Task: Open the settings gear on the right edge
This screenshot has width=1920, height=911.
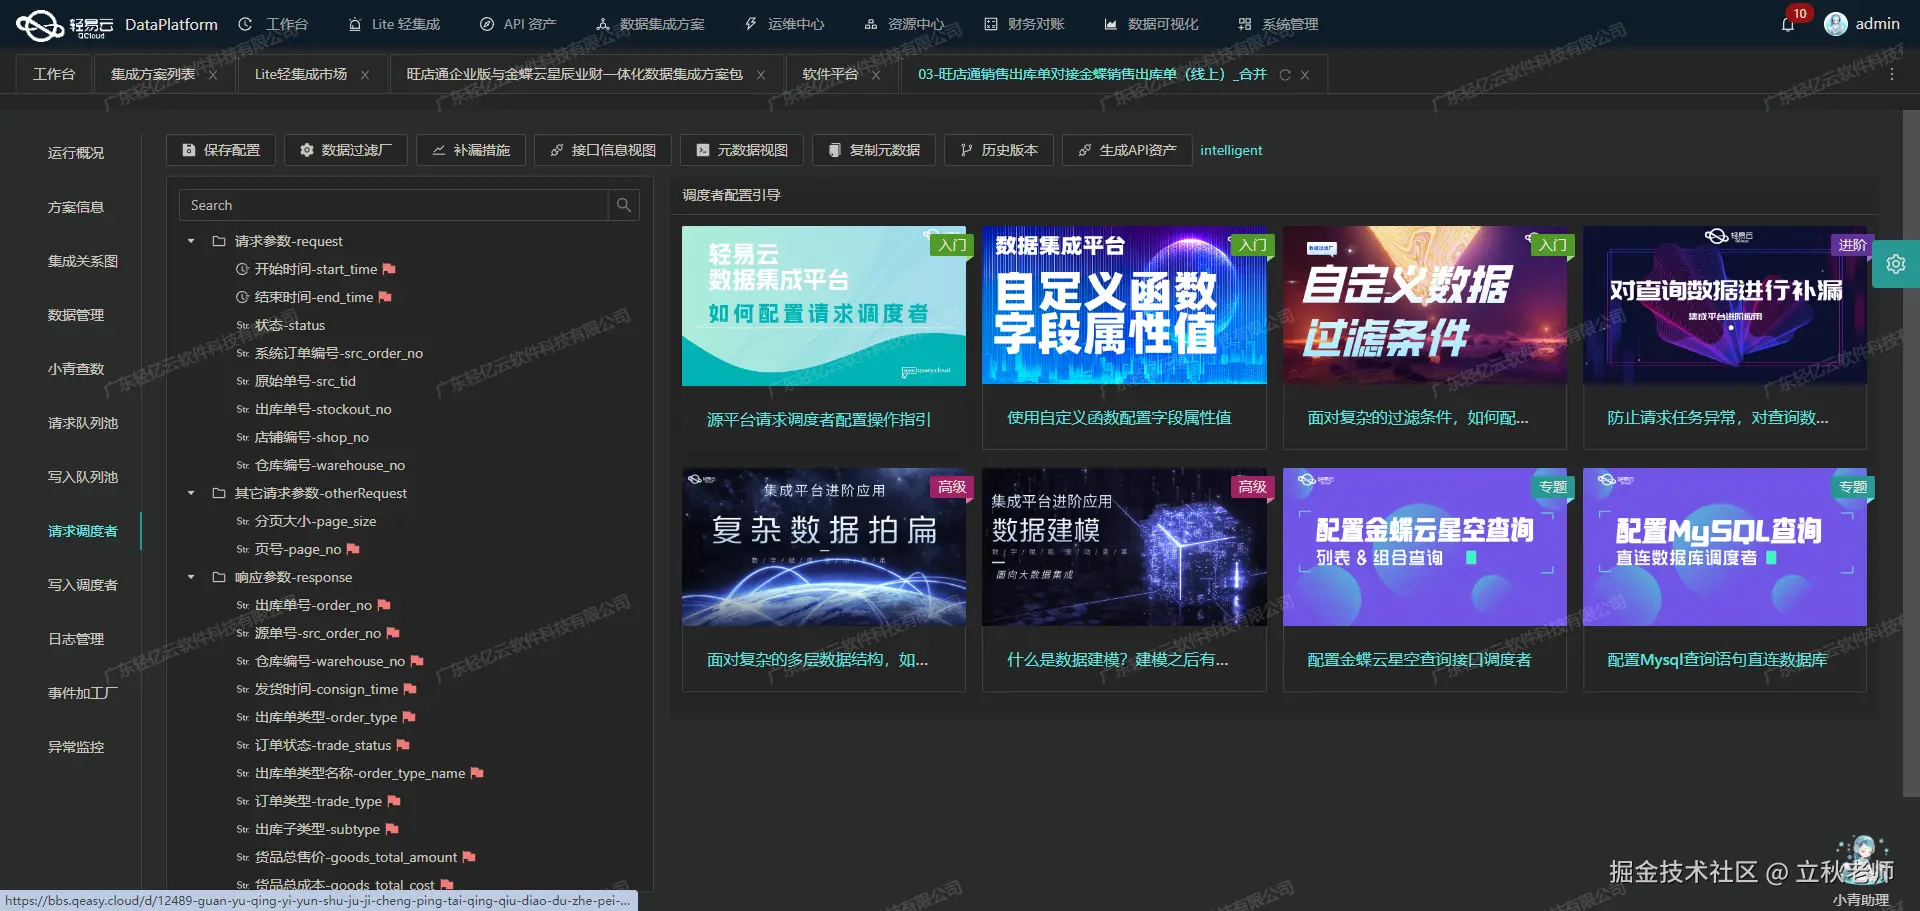Action: 1896,263
